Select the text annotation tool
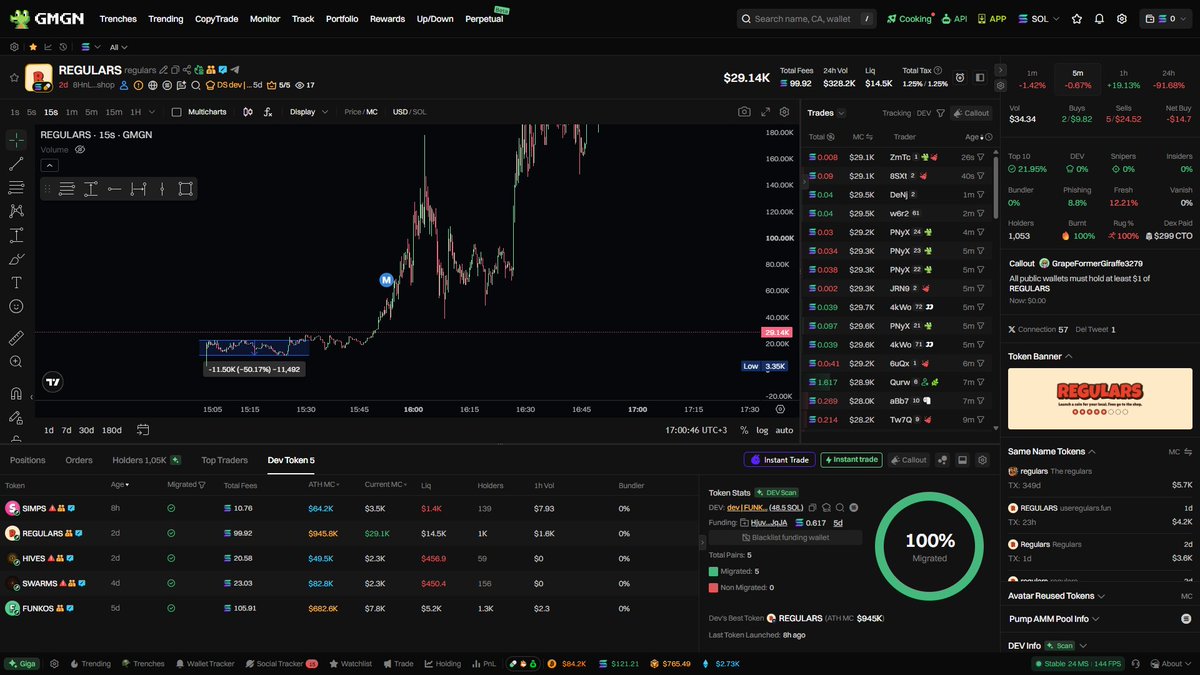Viewport: 1200px width, 675px height. (16, 283)
